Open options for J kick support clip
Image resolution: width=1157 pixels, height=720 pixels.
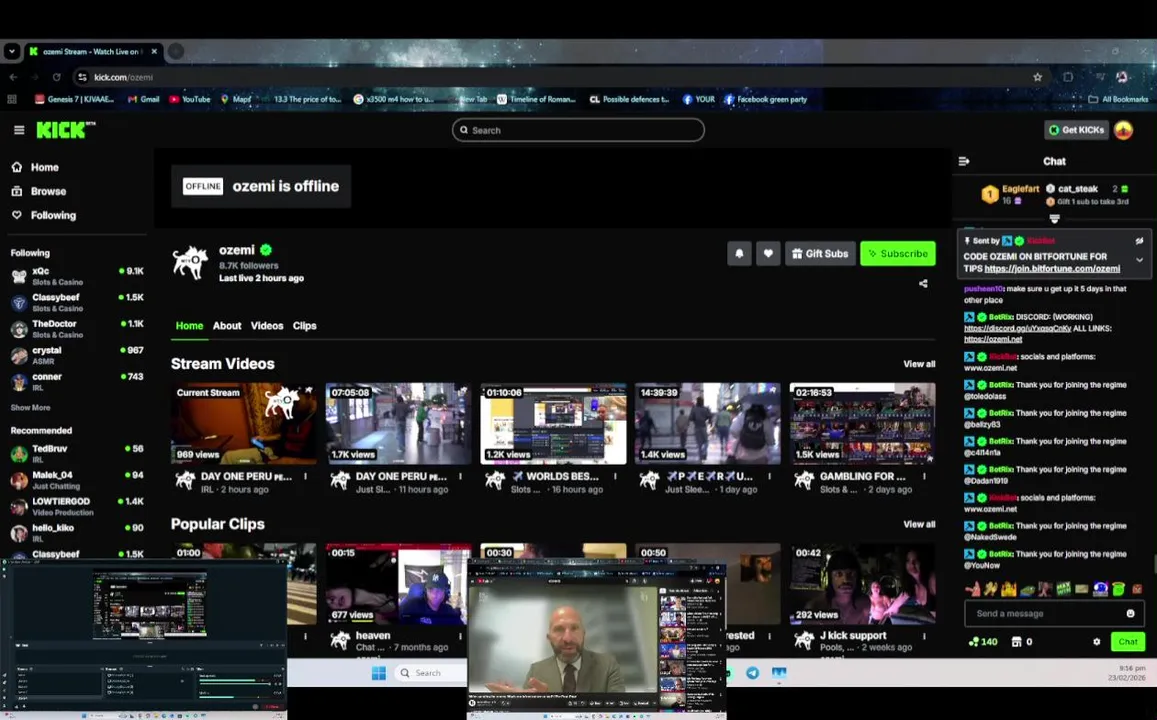[924, 636]
